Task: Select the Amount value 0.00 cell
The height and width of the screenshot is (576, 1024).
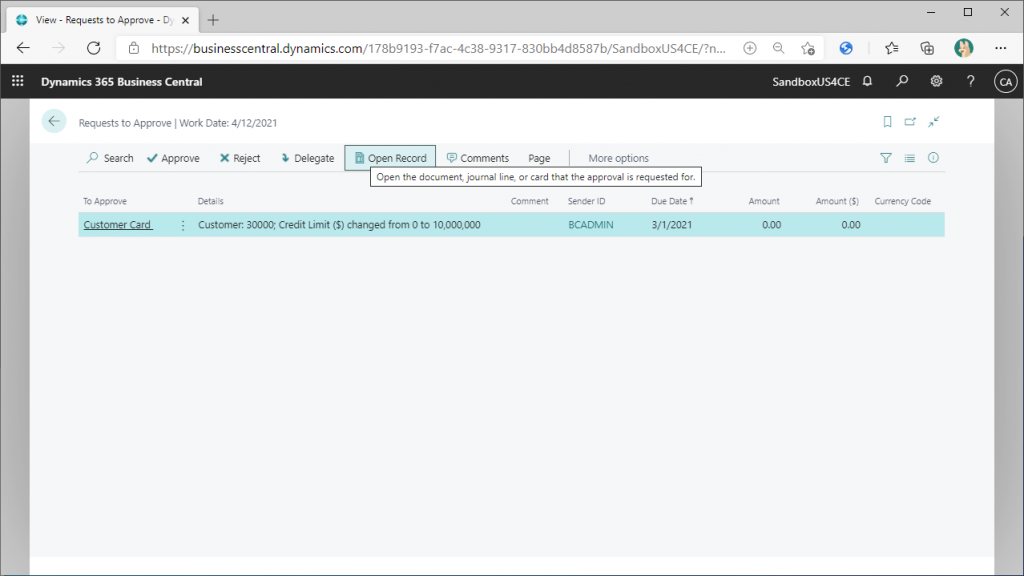Action: point(771,225)
